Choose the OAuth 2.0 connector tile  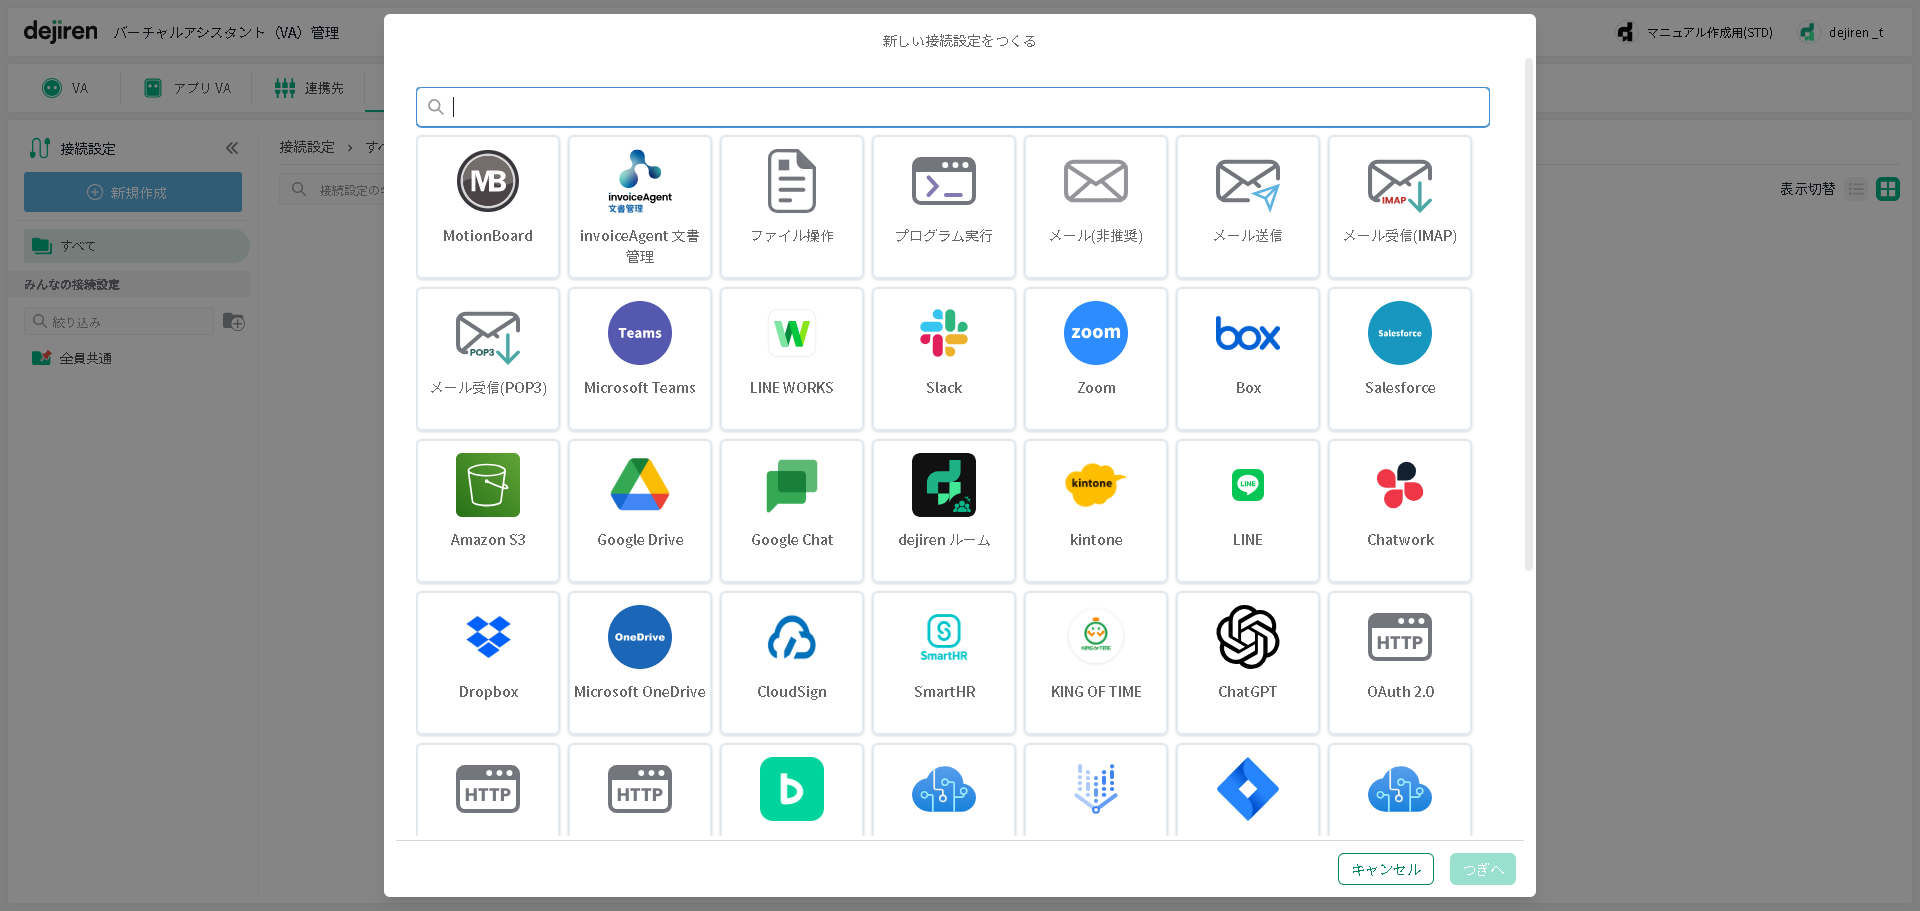point(1399,663)
